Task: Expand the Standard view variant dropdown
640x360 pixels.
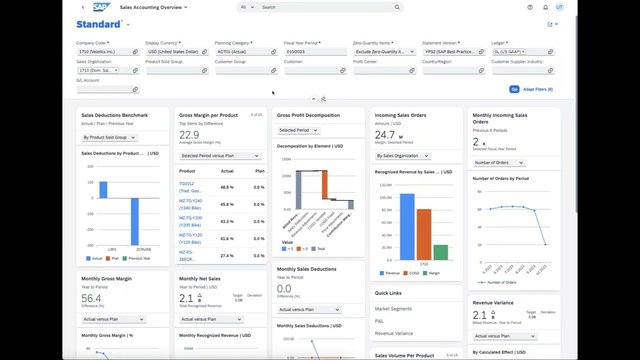Action: point(128,24)
